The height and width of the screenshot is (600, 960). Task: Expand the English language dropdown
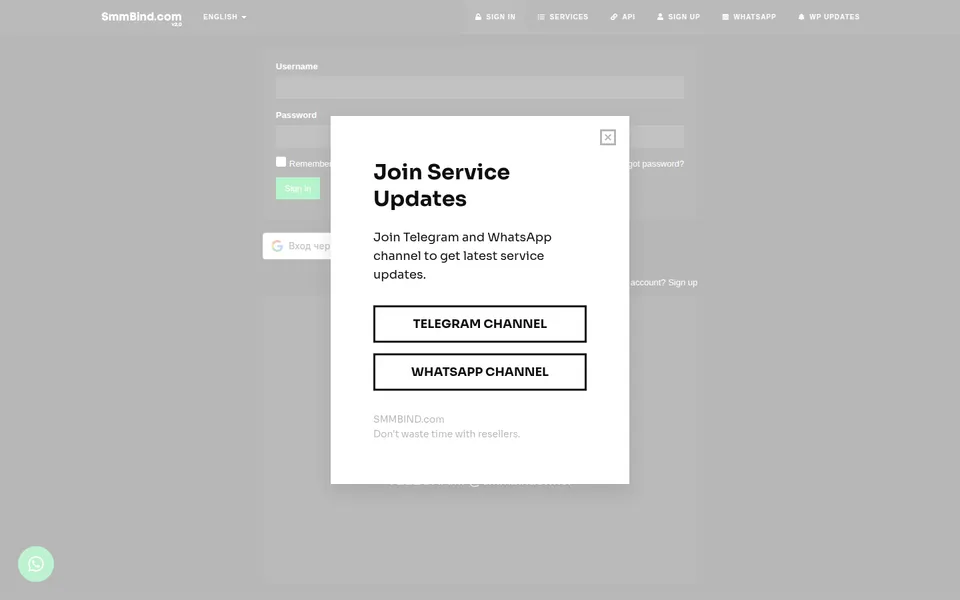(225, 17)
